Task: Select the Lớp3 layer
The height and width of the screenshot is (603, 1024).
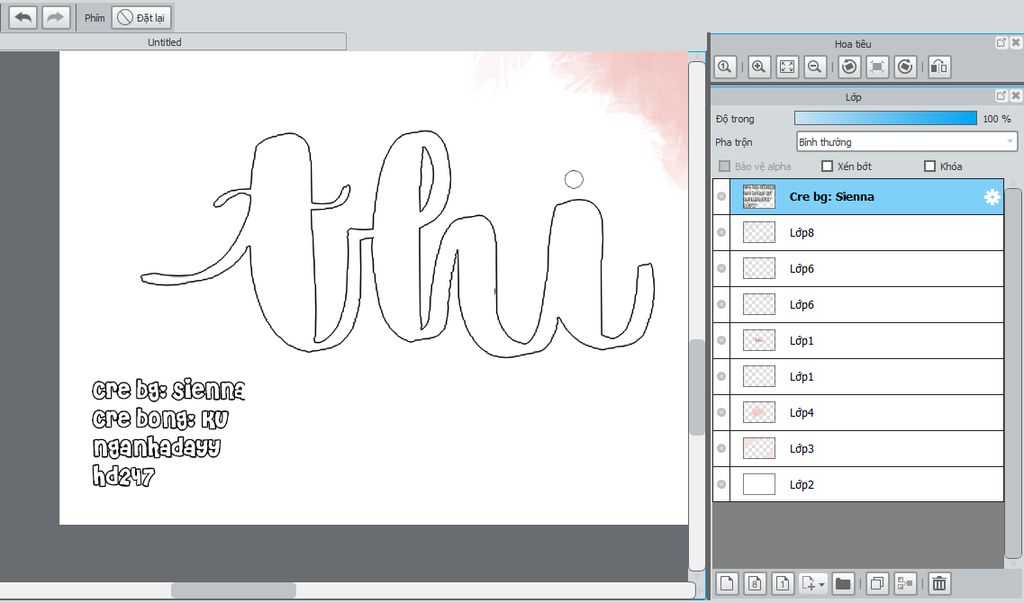Action: (867, 448)
